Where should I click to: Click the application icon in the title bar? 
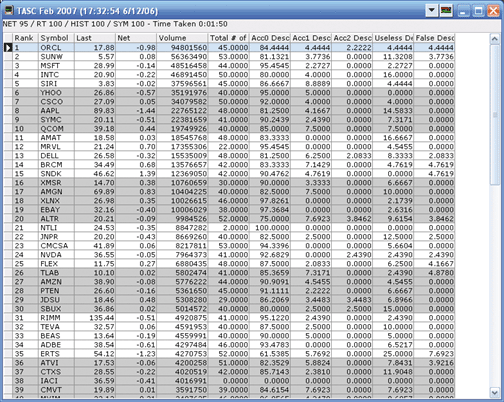coord(9,10)
